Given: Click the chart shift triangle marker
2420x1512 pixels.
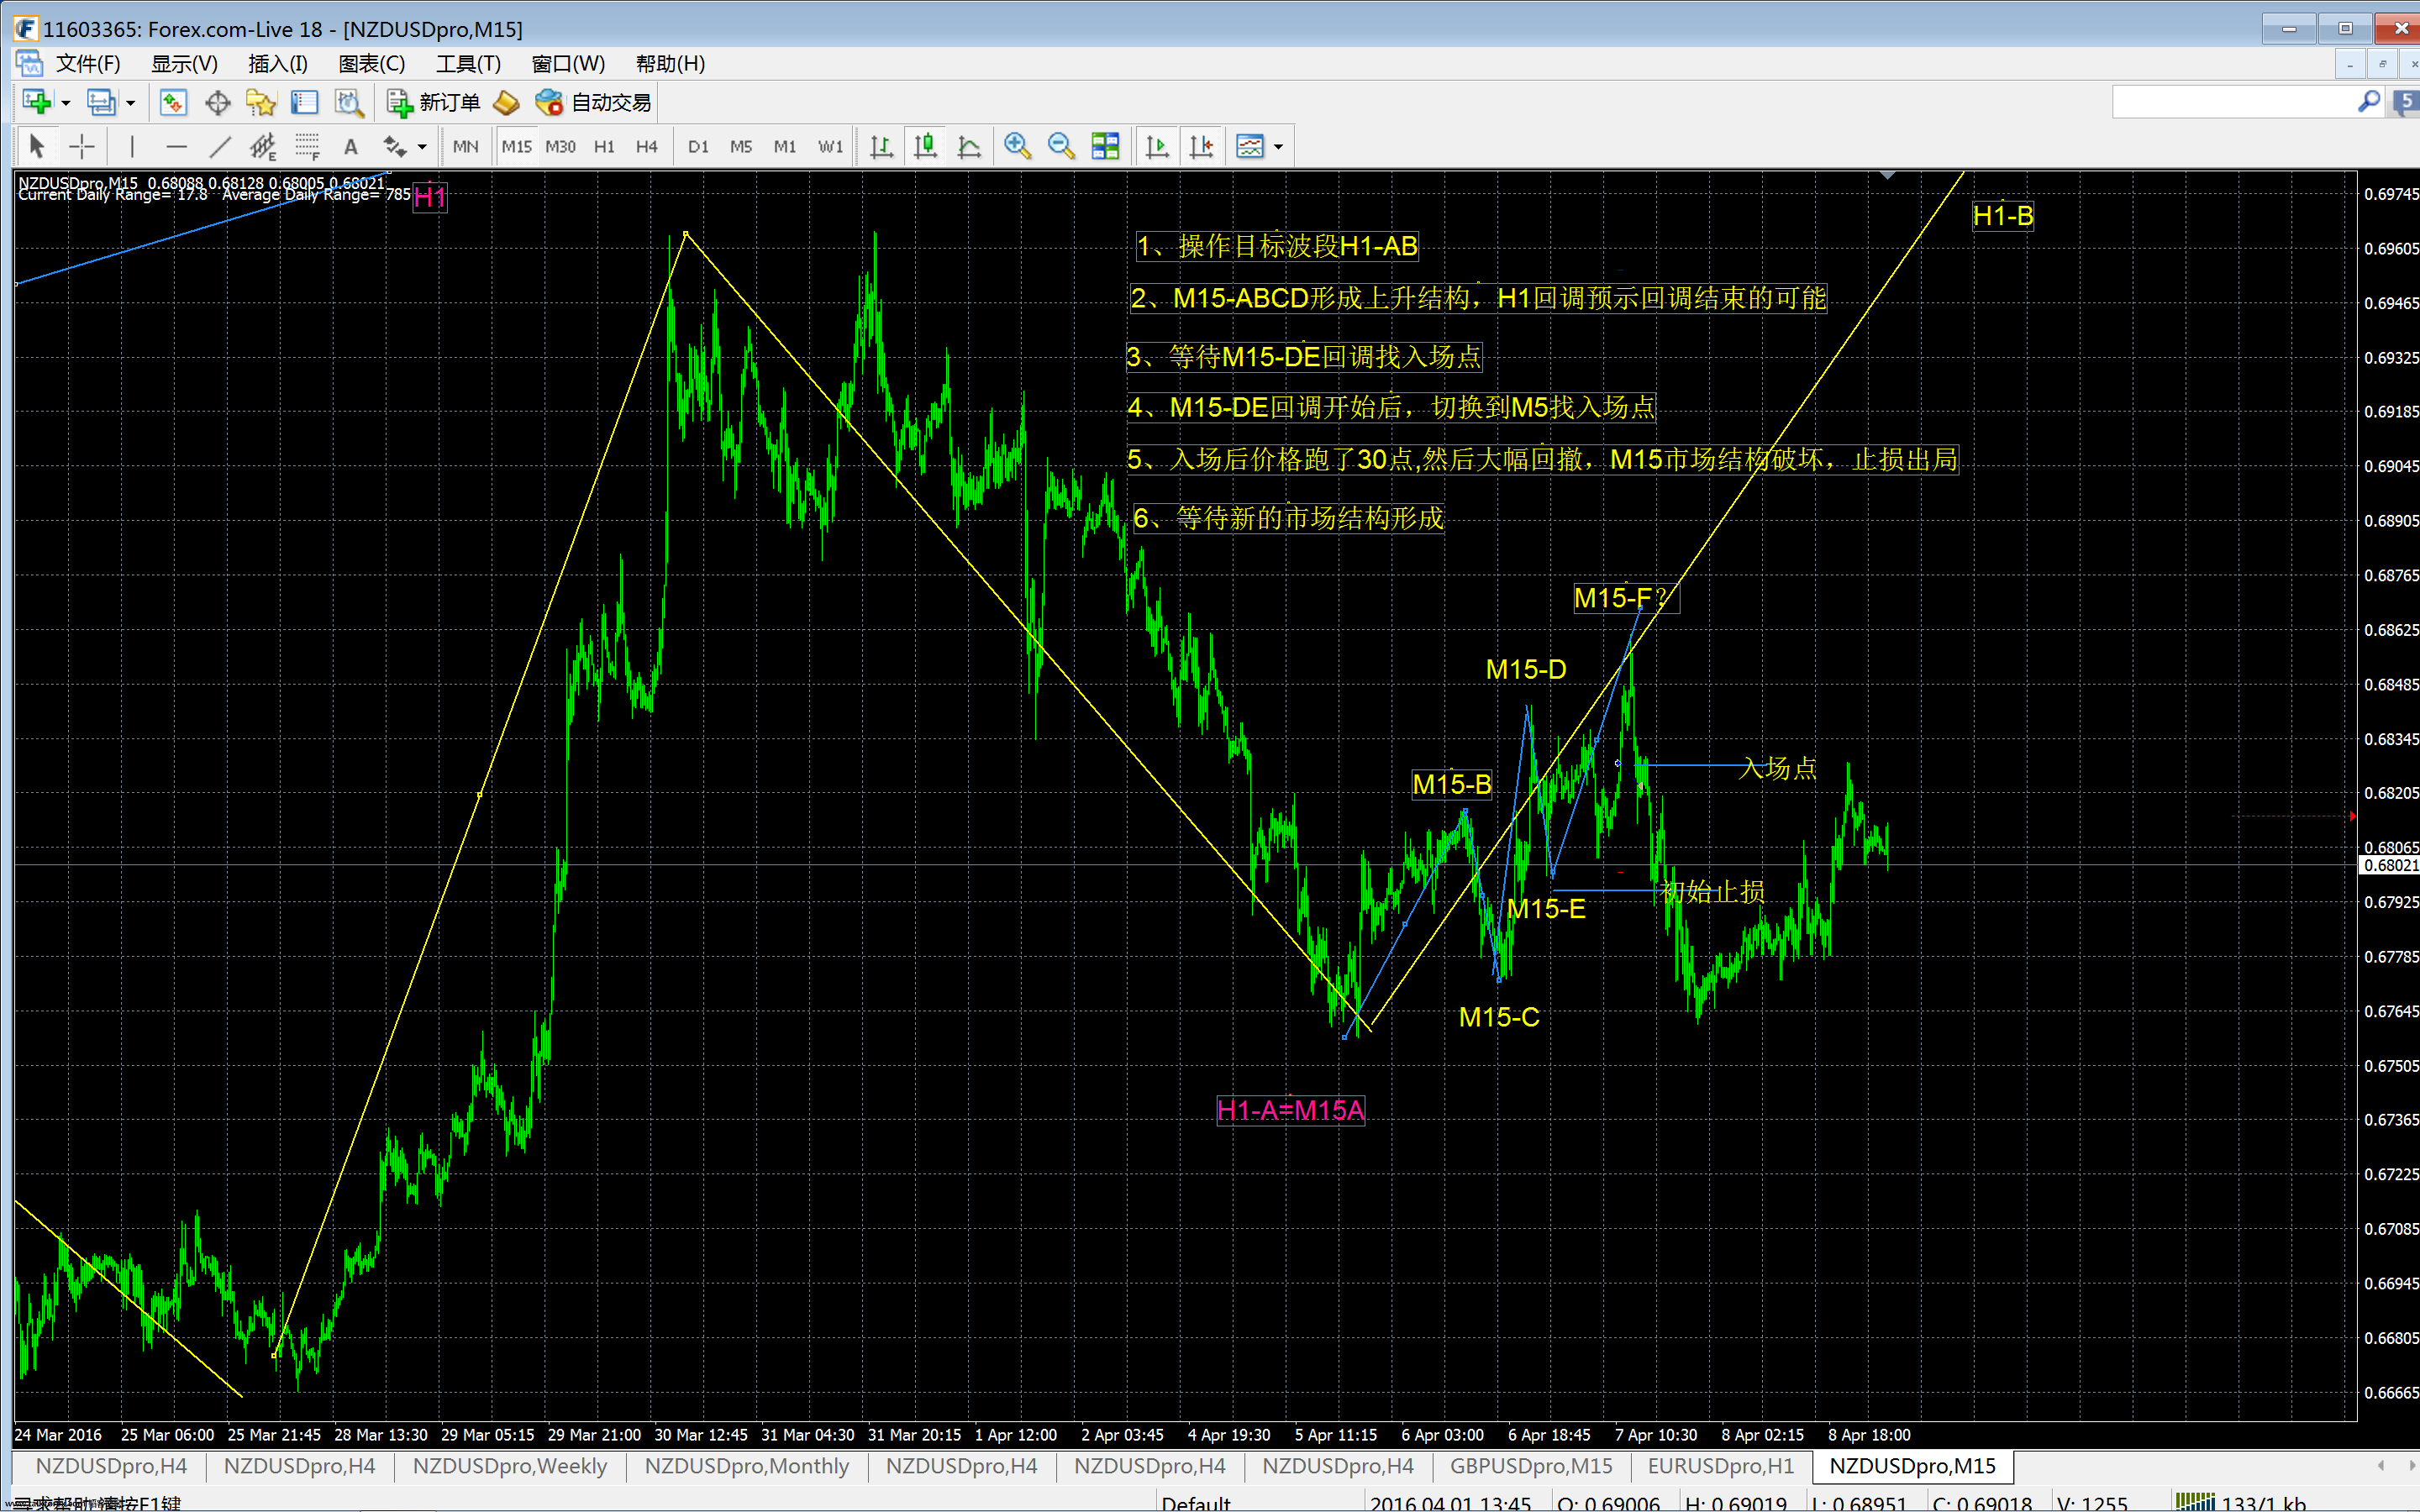Looking at the screenshot, I should pyautogui.click(x=1887, y=176).
